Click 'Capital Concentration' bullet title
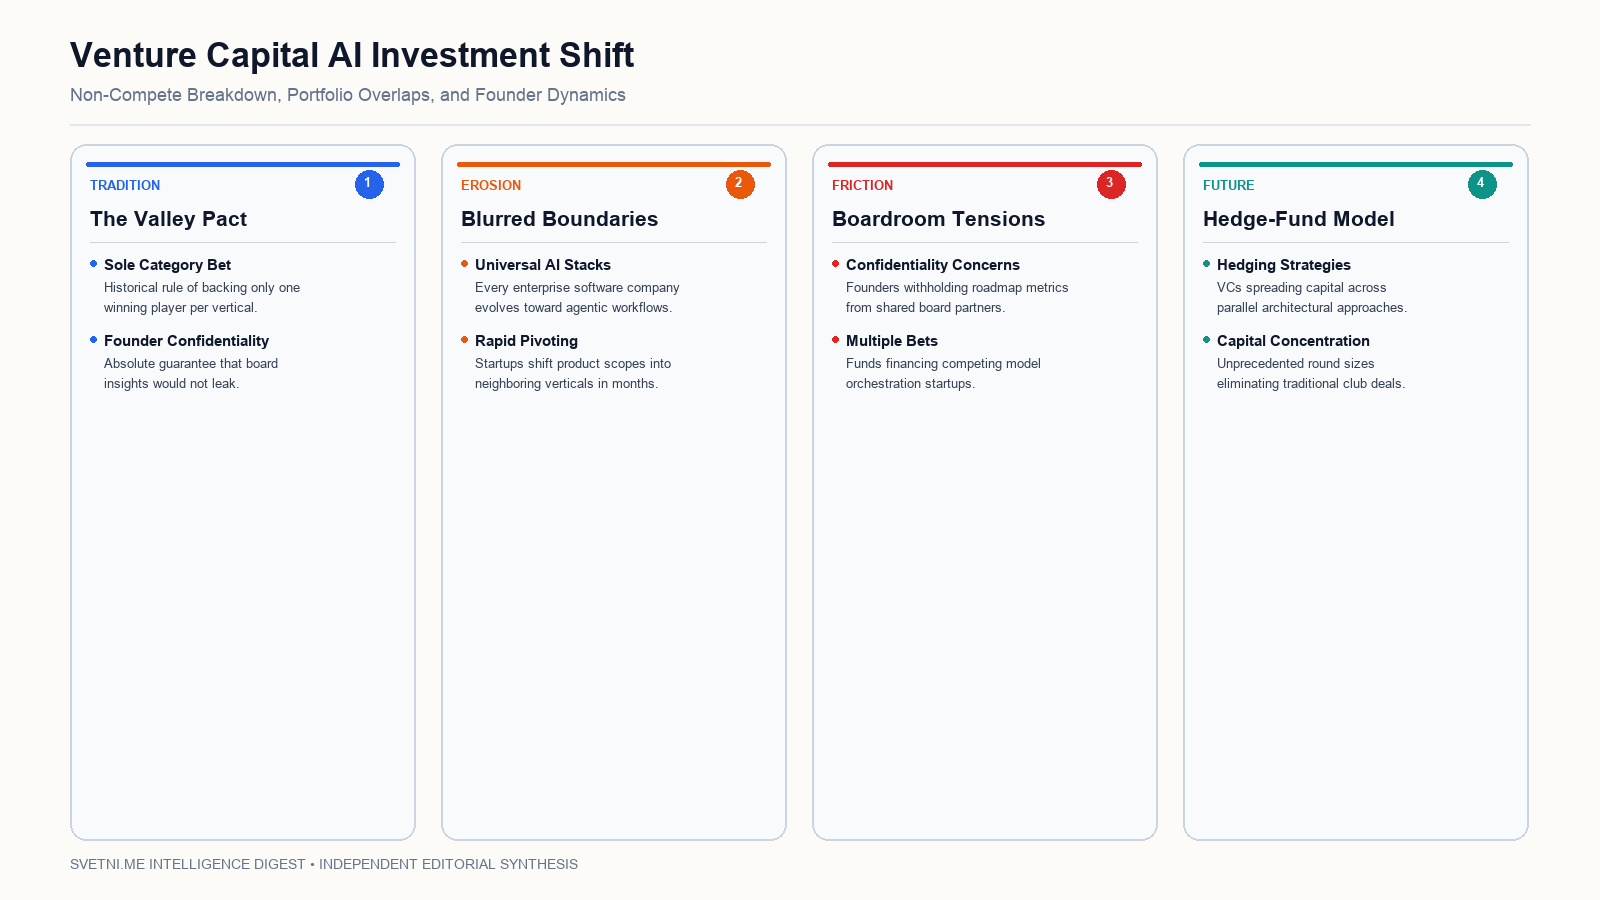 [x=1293, y=341]
